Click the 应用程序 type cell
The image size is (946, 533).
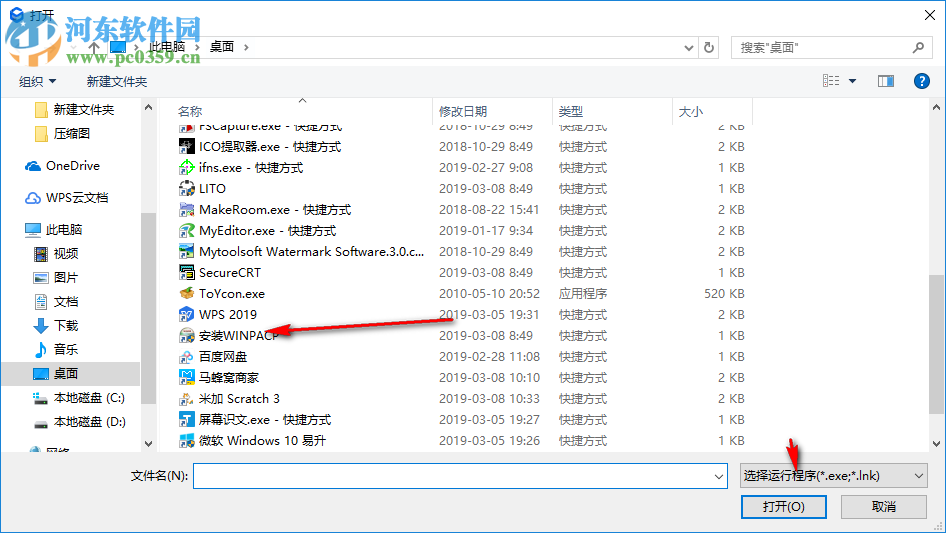[x=583, y=294]
